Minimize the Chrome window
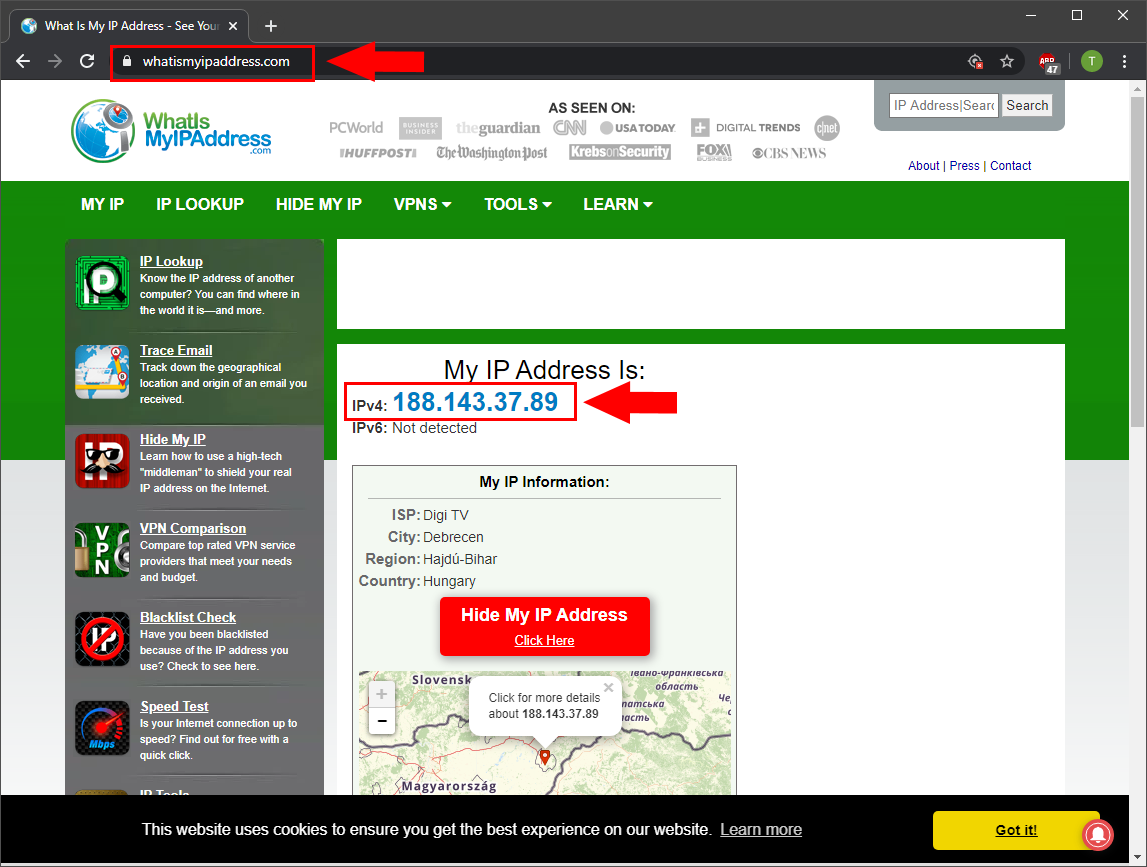1147x867 pixels. point(1031,15)
